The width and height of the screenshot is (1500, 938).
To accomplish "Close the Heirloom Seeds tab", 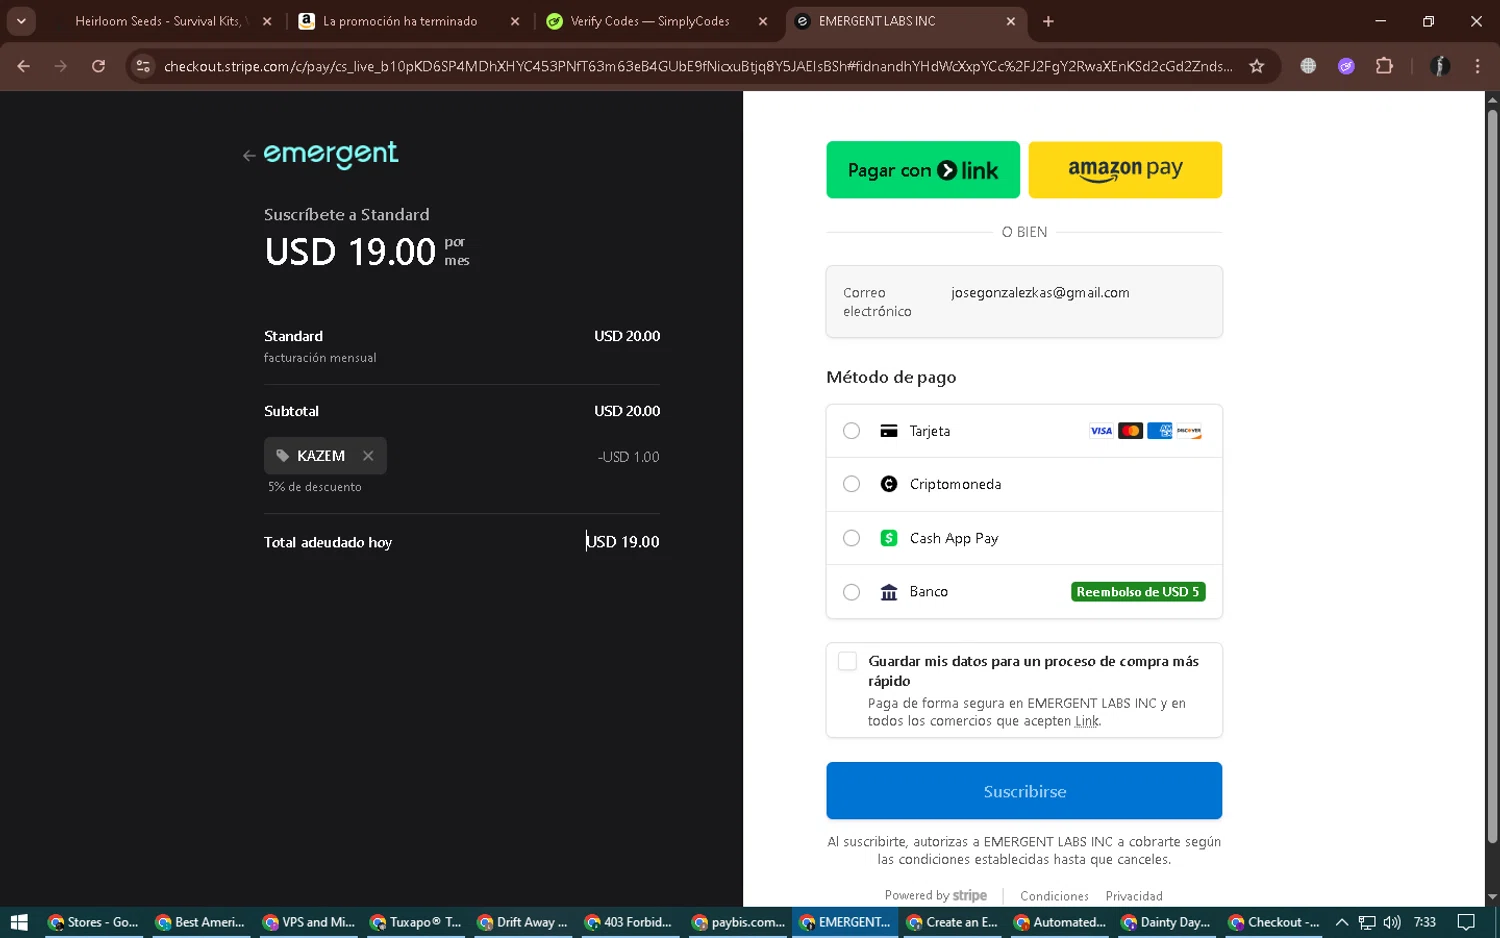I will pyautogui.click(x=267, y=21).
